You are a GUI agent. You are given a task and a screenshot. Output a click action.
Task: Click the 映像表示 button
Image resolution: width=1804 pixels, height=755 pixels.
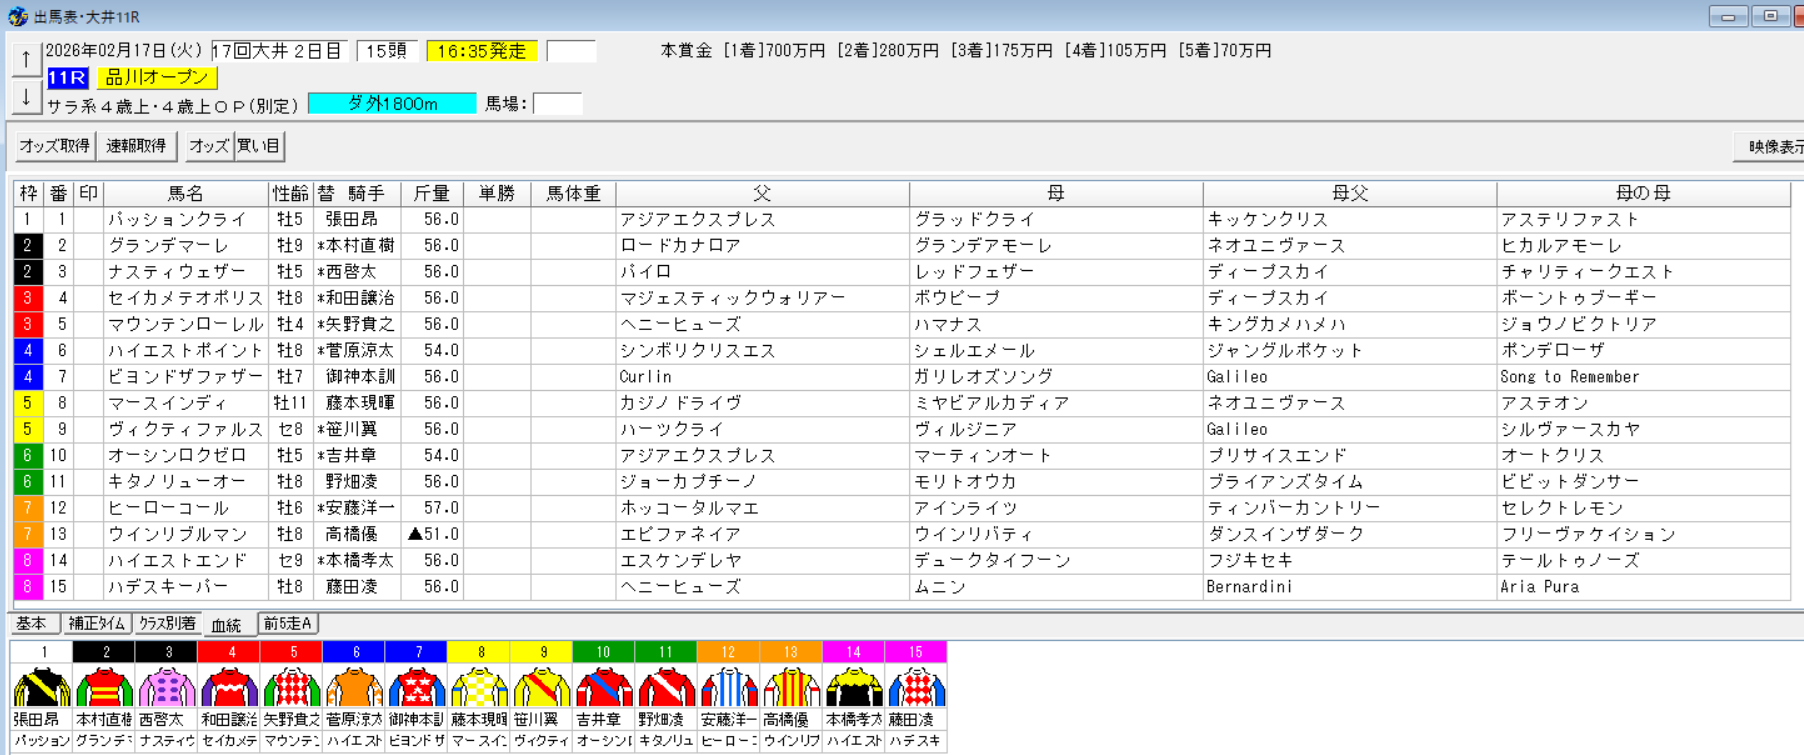(1773, 147)
